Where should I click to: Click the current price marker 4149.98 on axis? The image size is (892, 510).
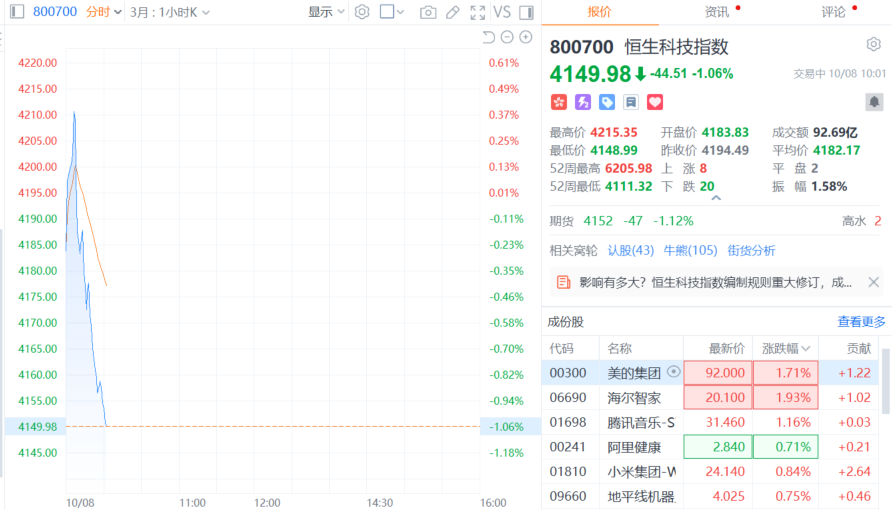coord(38,426)
